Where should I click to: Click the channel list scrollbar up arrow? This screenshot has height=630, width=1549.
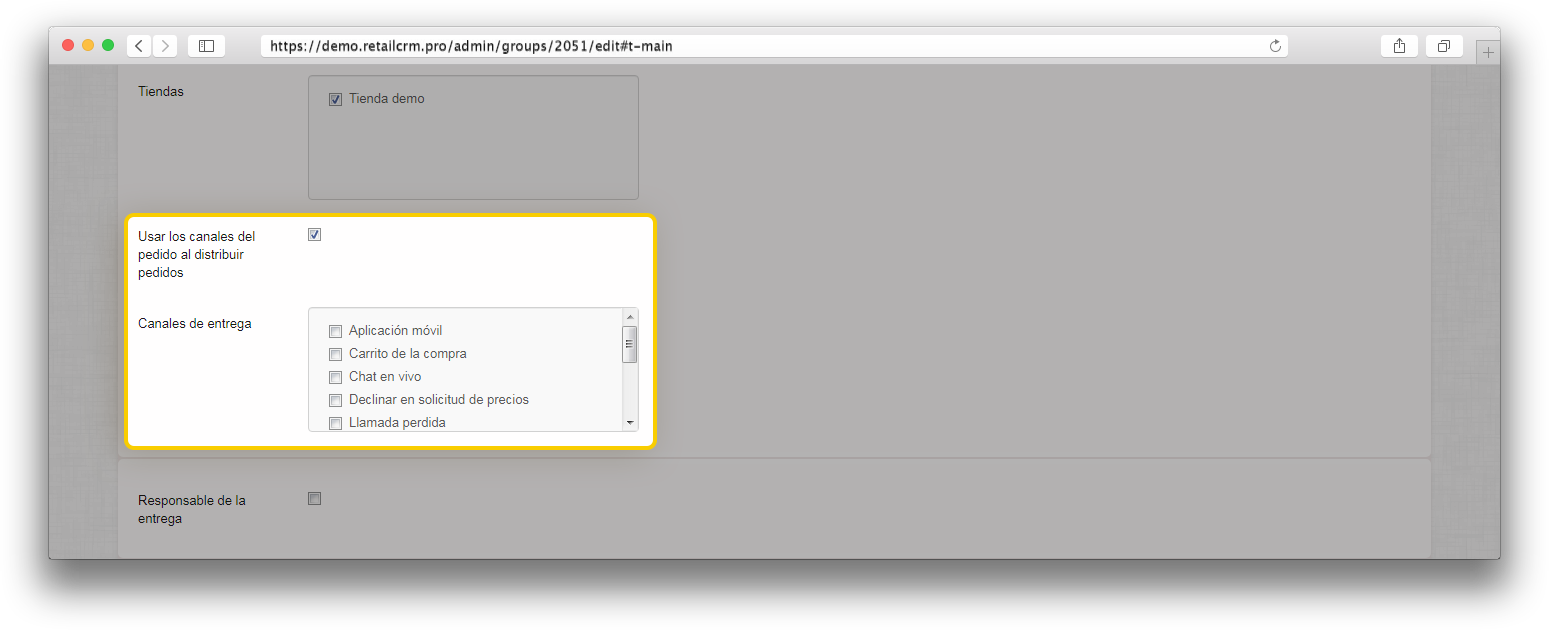coord(630,317)
